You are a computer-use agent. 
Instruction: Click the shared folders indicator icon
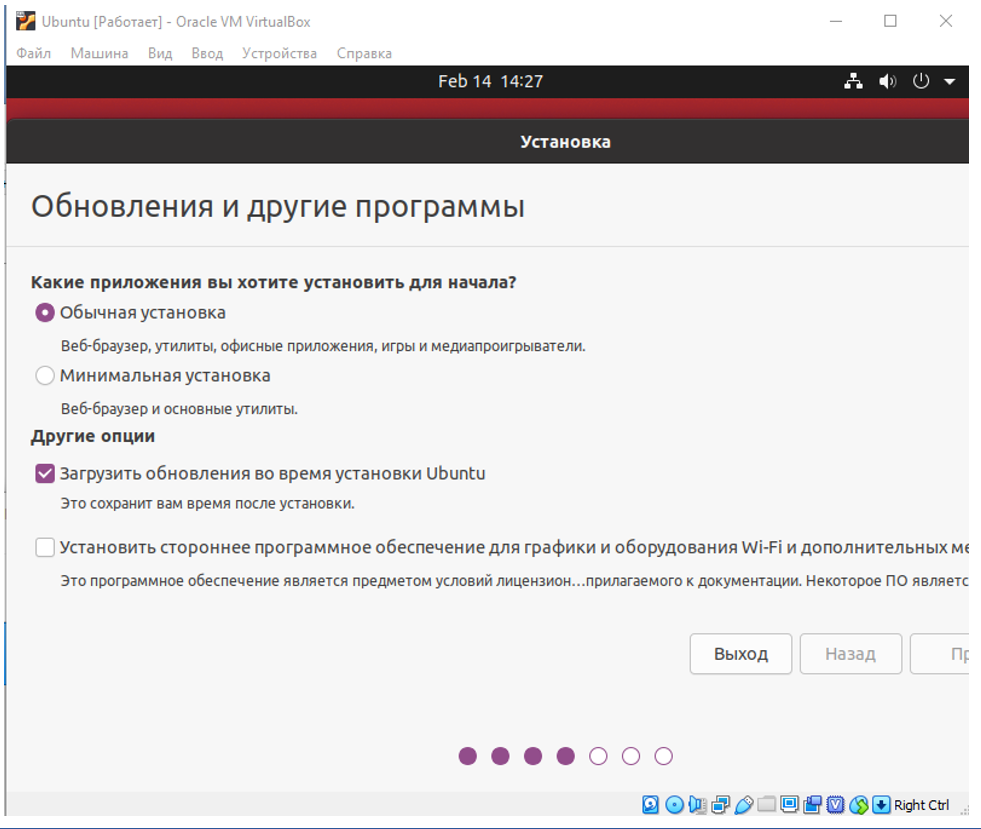tap(766, 804)
